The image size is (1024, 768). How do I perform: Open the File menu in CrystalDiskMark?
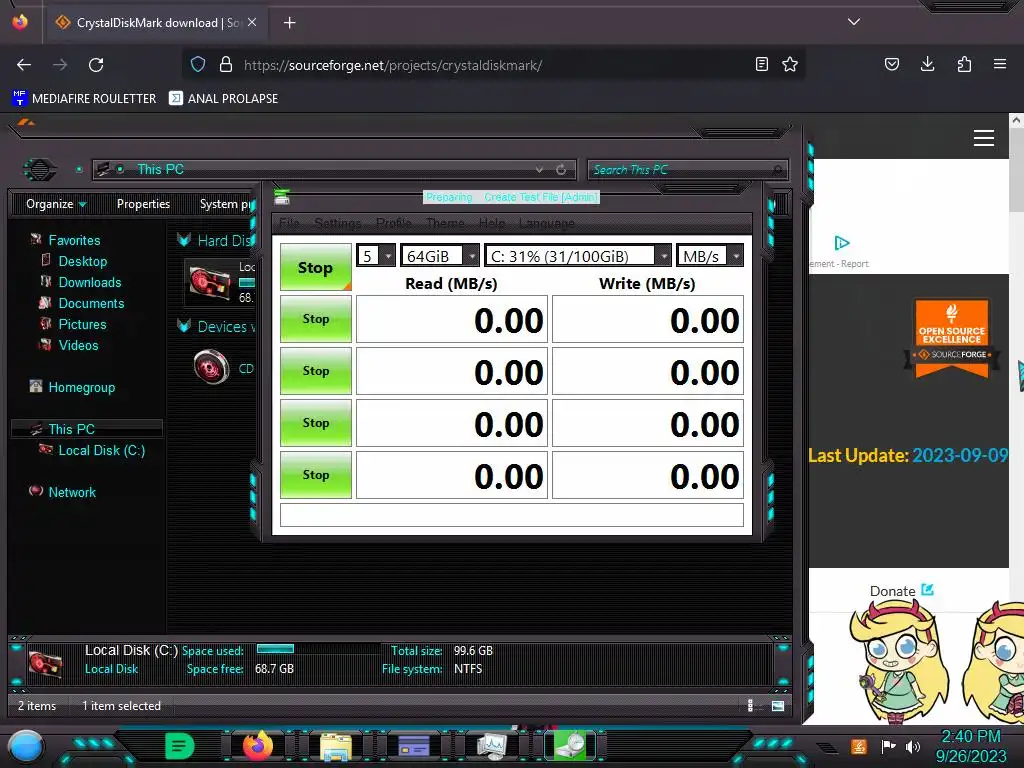pos(289,223)
